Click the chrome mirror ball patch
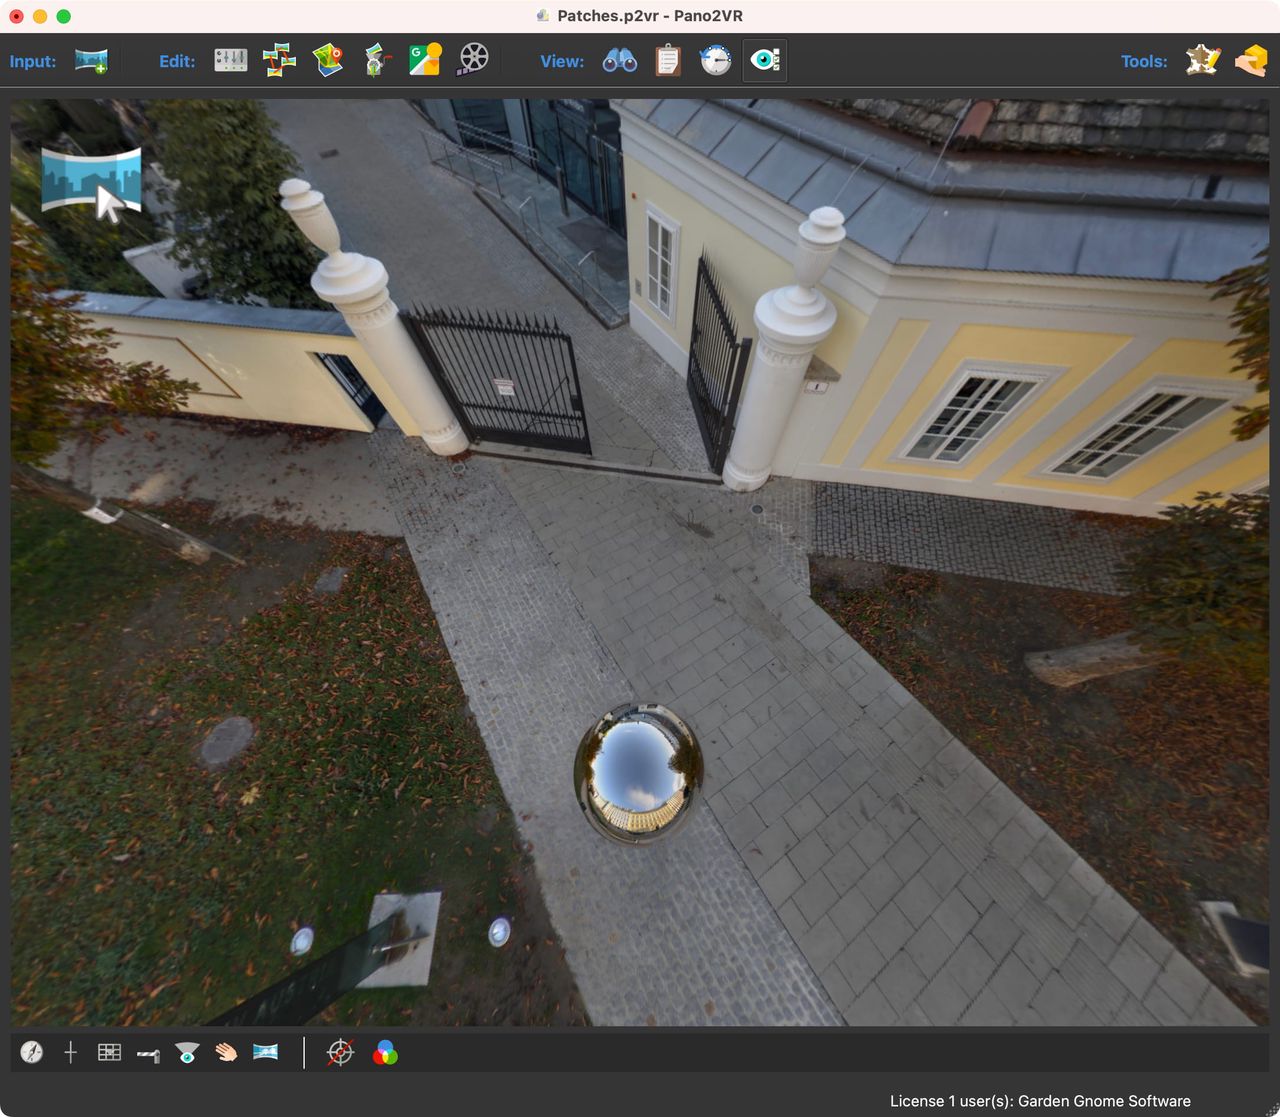The width and height of the screenshot is (1280, 1117). coord(638,773)
